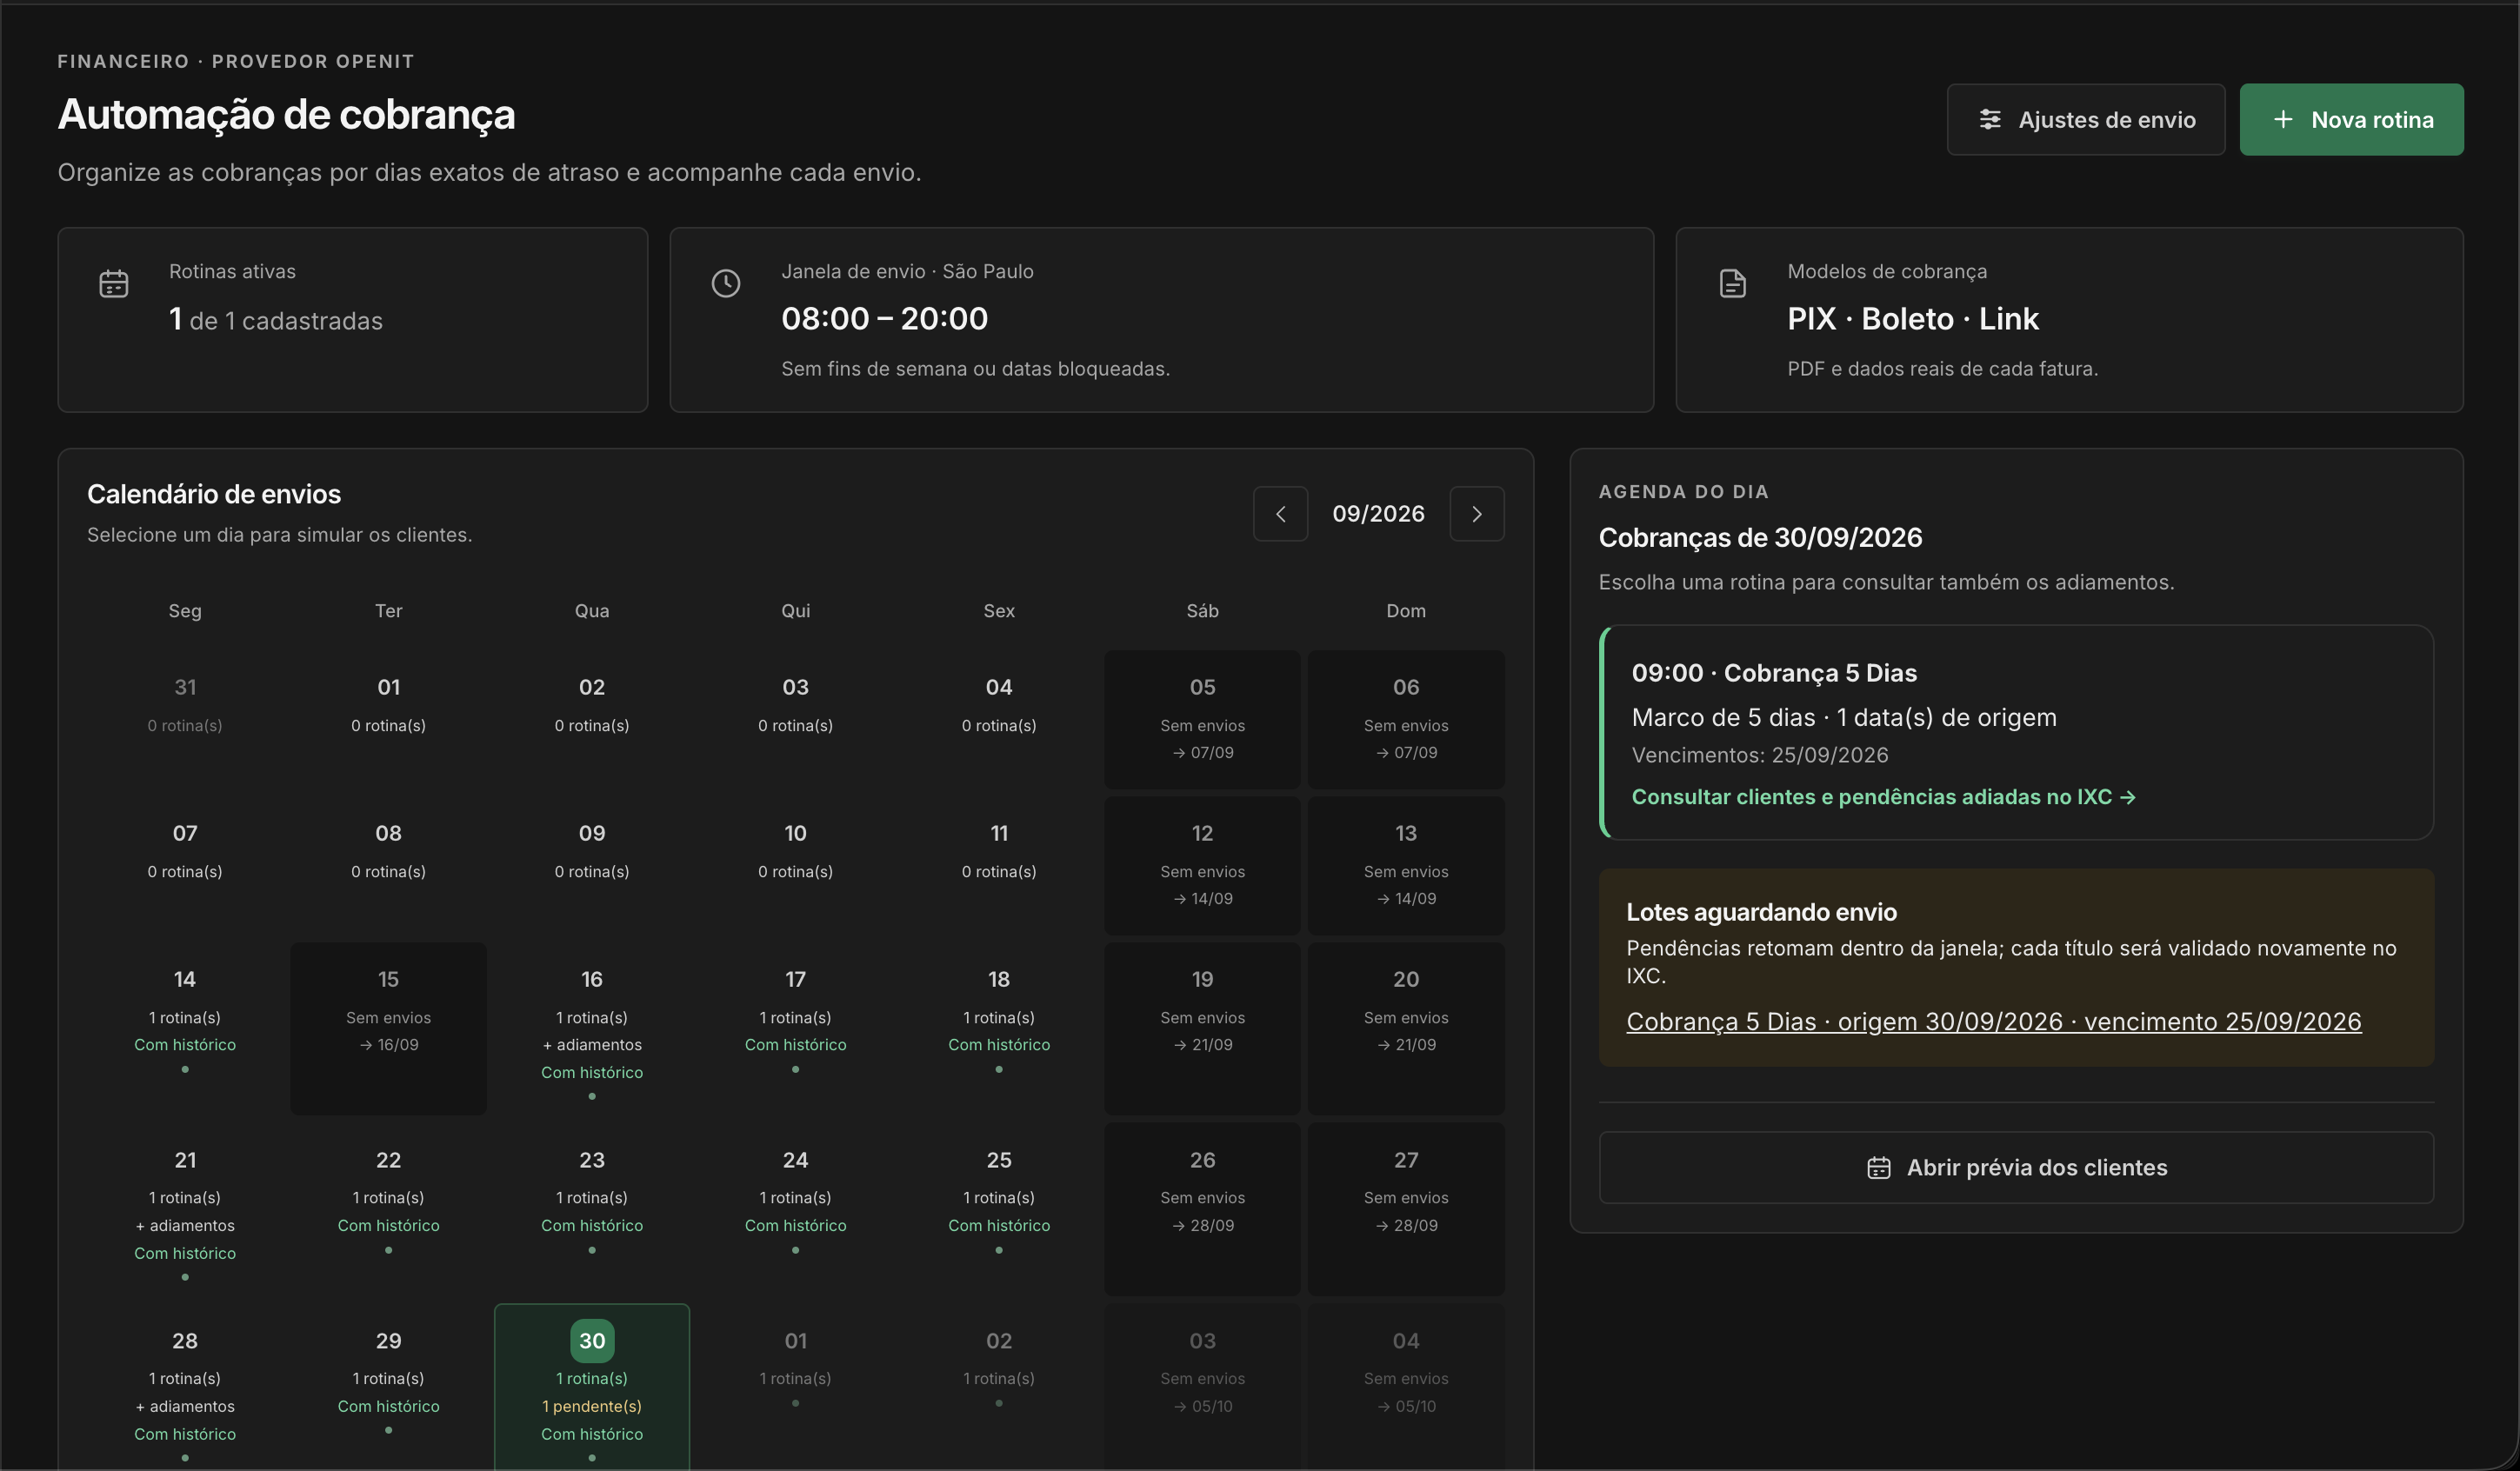Screen dimensions: 2520x1471
Task: Select day 28 in the calendar
Action: 185,1386
